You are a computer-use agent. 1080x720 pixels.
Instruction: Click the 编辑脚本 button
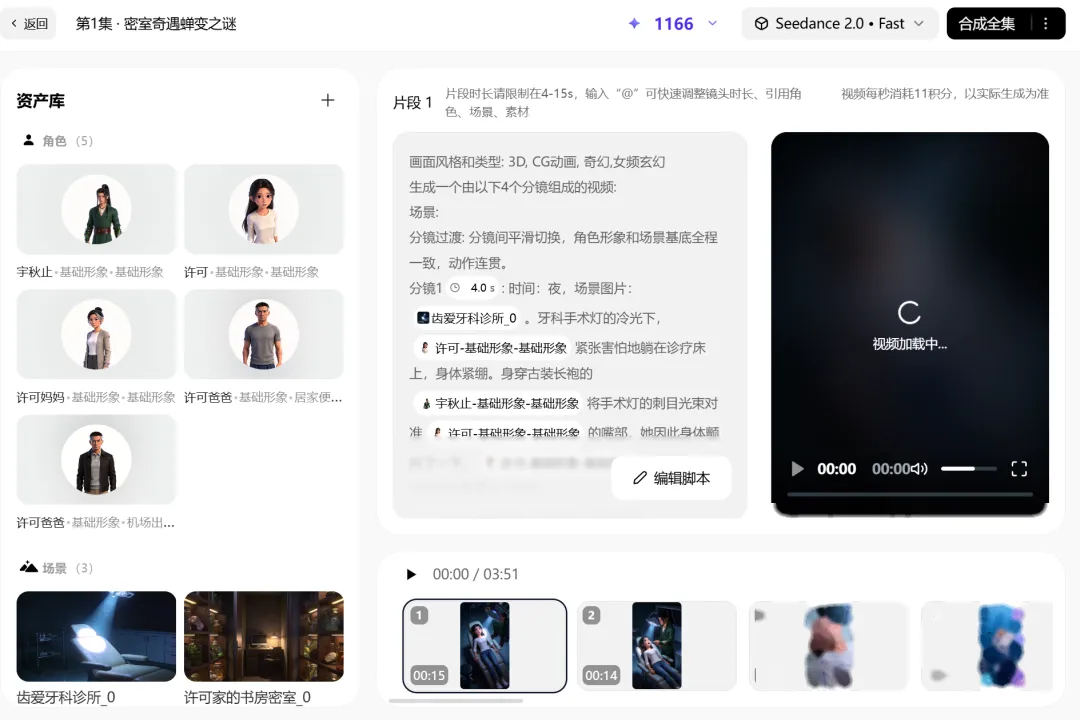click(x=671, y=477)
